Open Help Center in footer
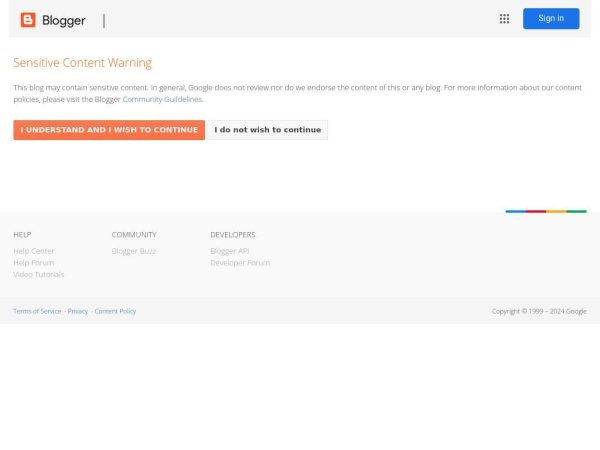This screenshot has width=600, height=450. (34, 251)
